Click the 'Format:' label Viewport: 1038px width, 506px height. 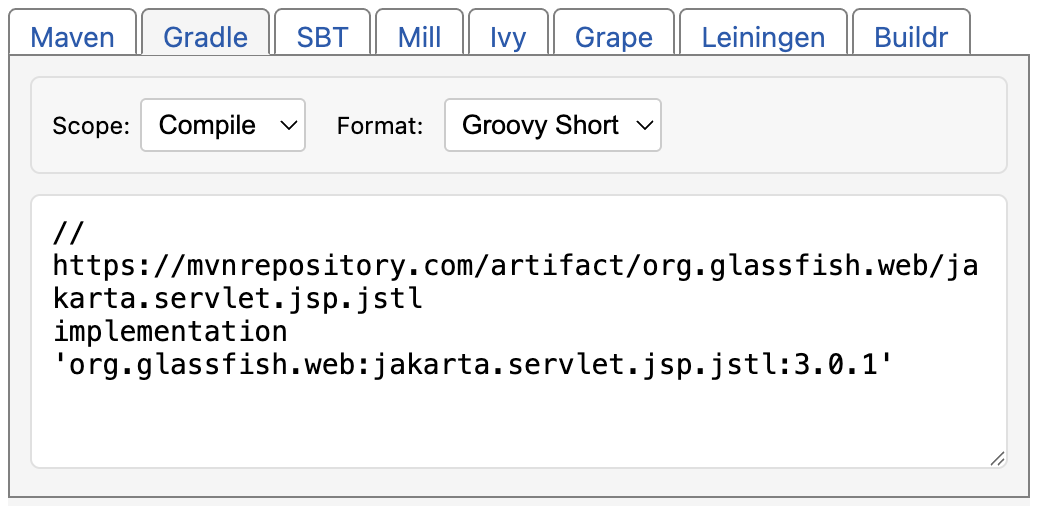point(380,126)
